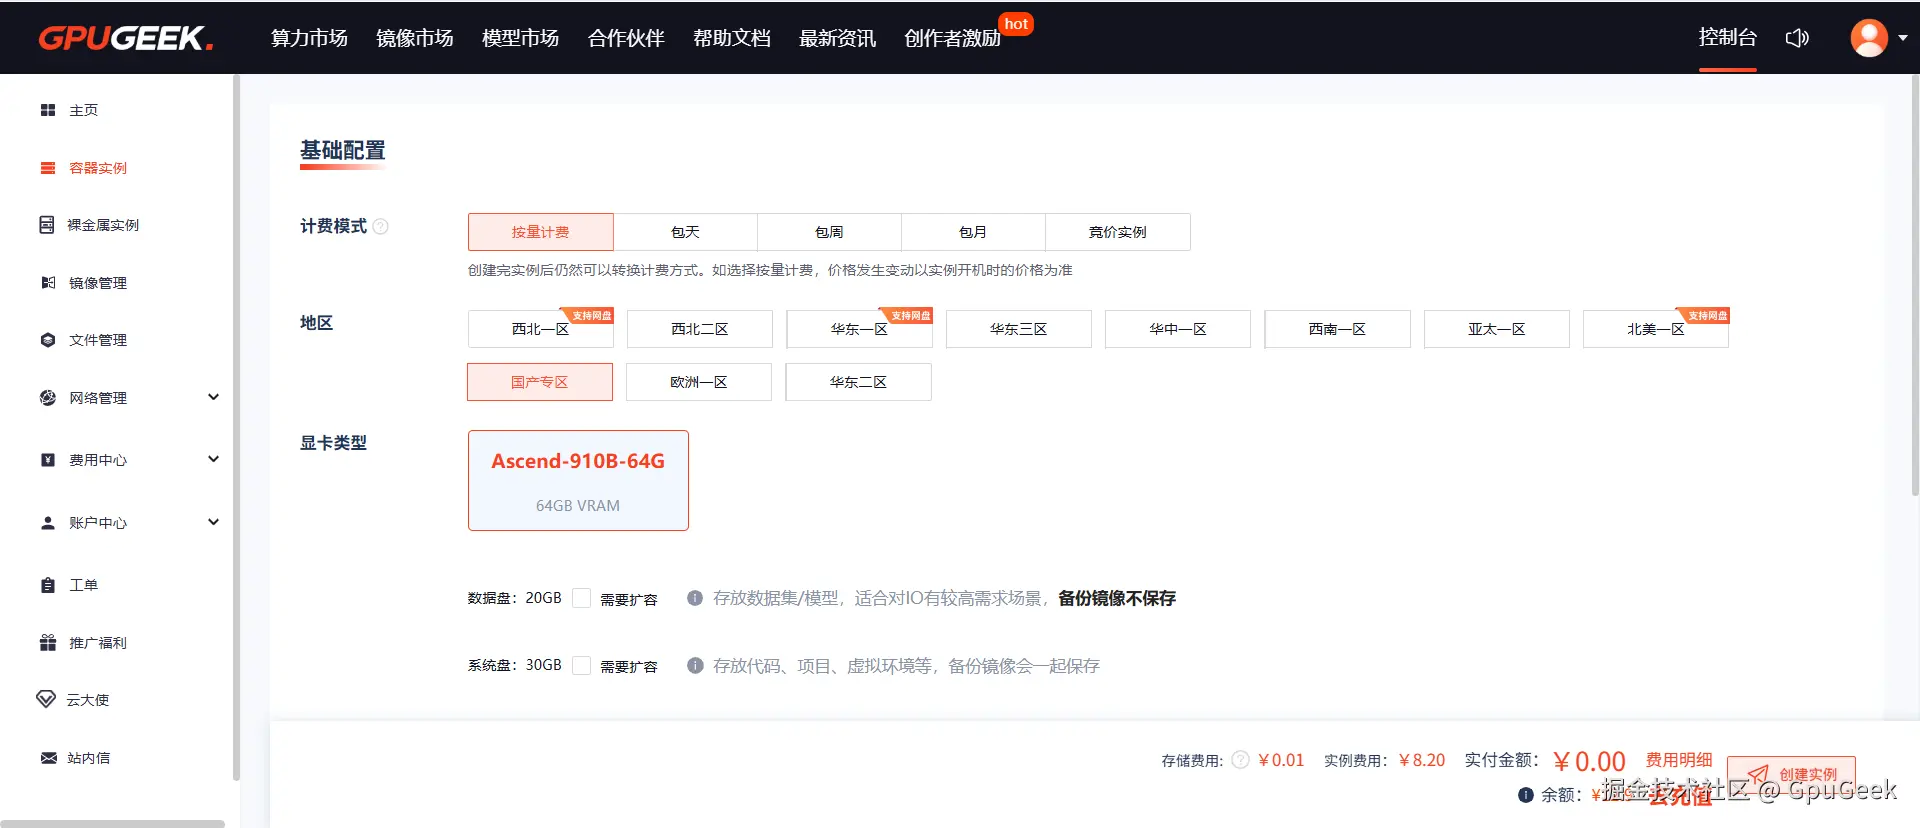Expand the 网络管理 submenu chevron

pyautogui.click(x=213, y=397)
